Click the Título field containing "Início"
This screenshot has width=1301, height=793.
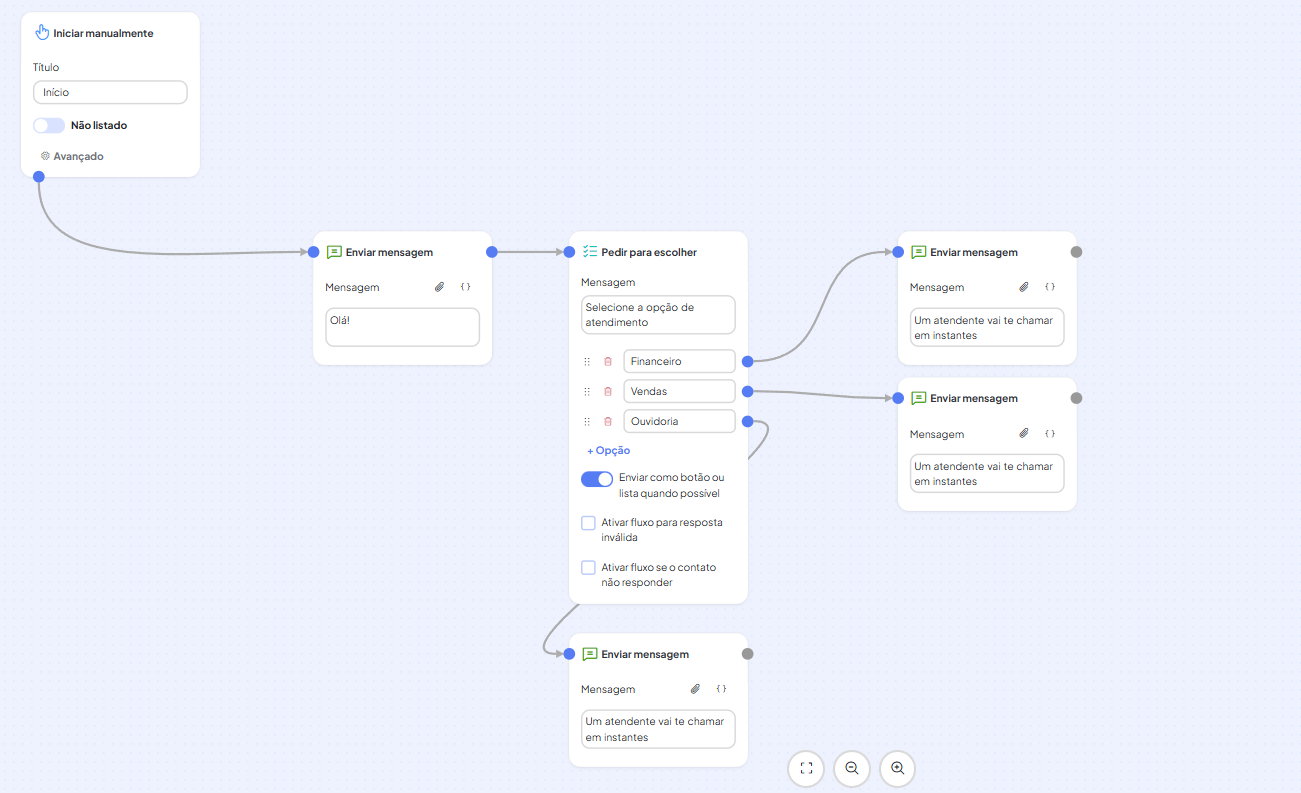tap(110, 93)
